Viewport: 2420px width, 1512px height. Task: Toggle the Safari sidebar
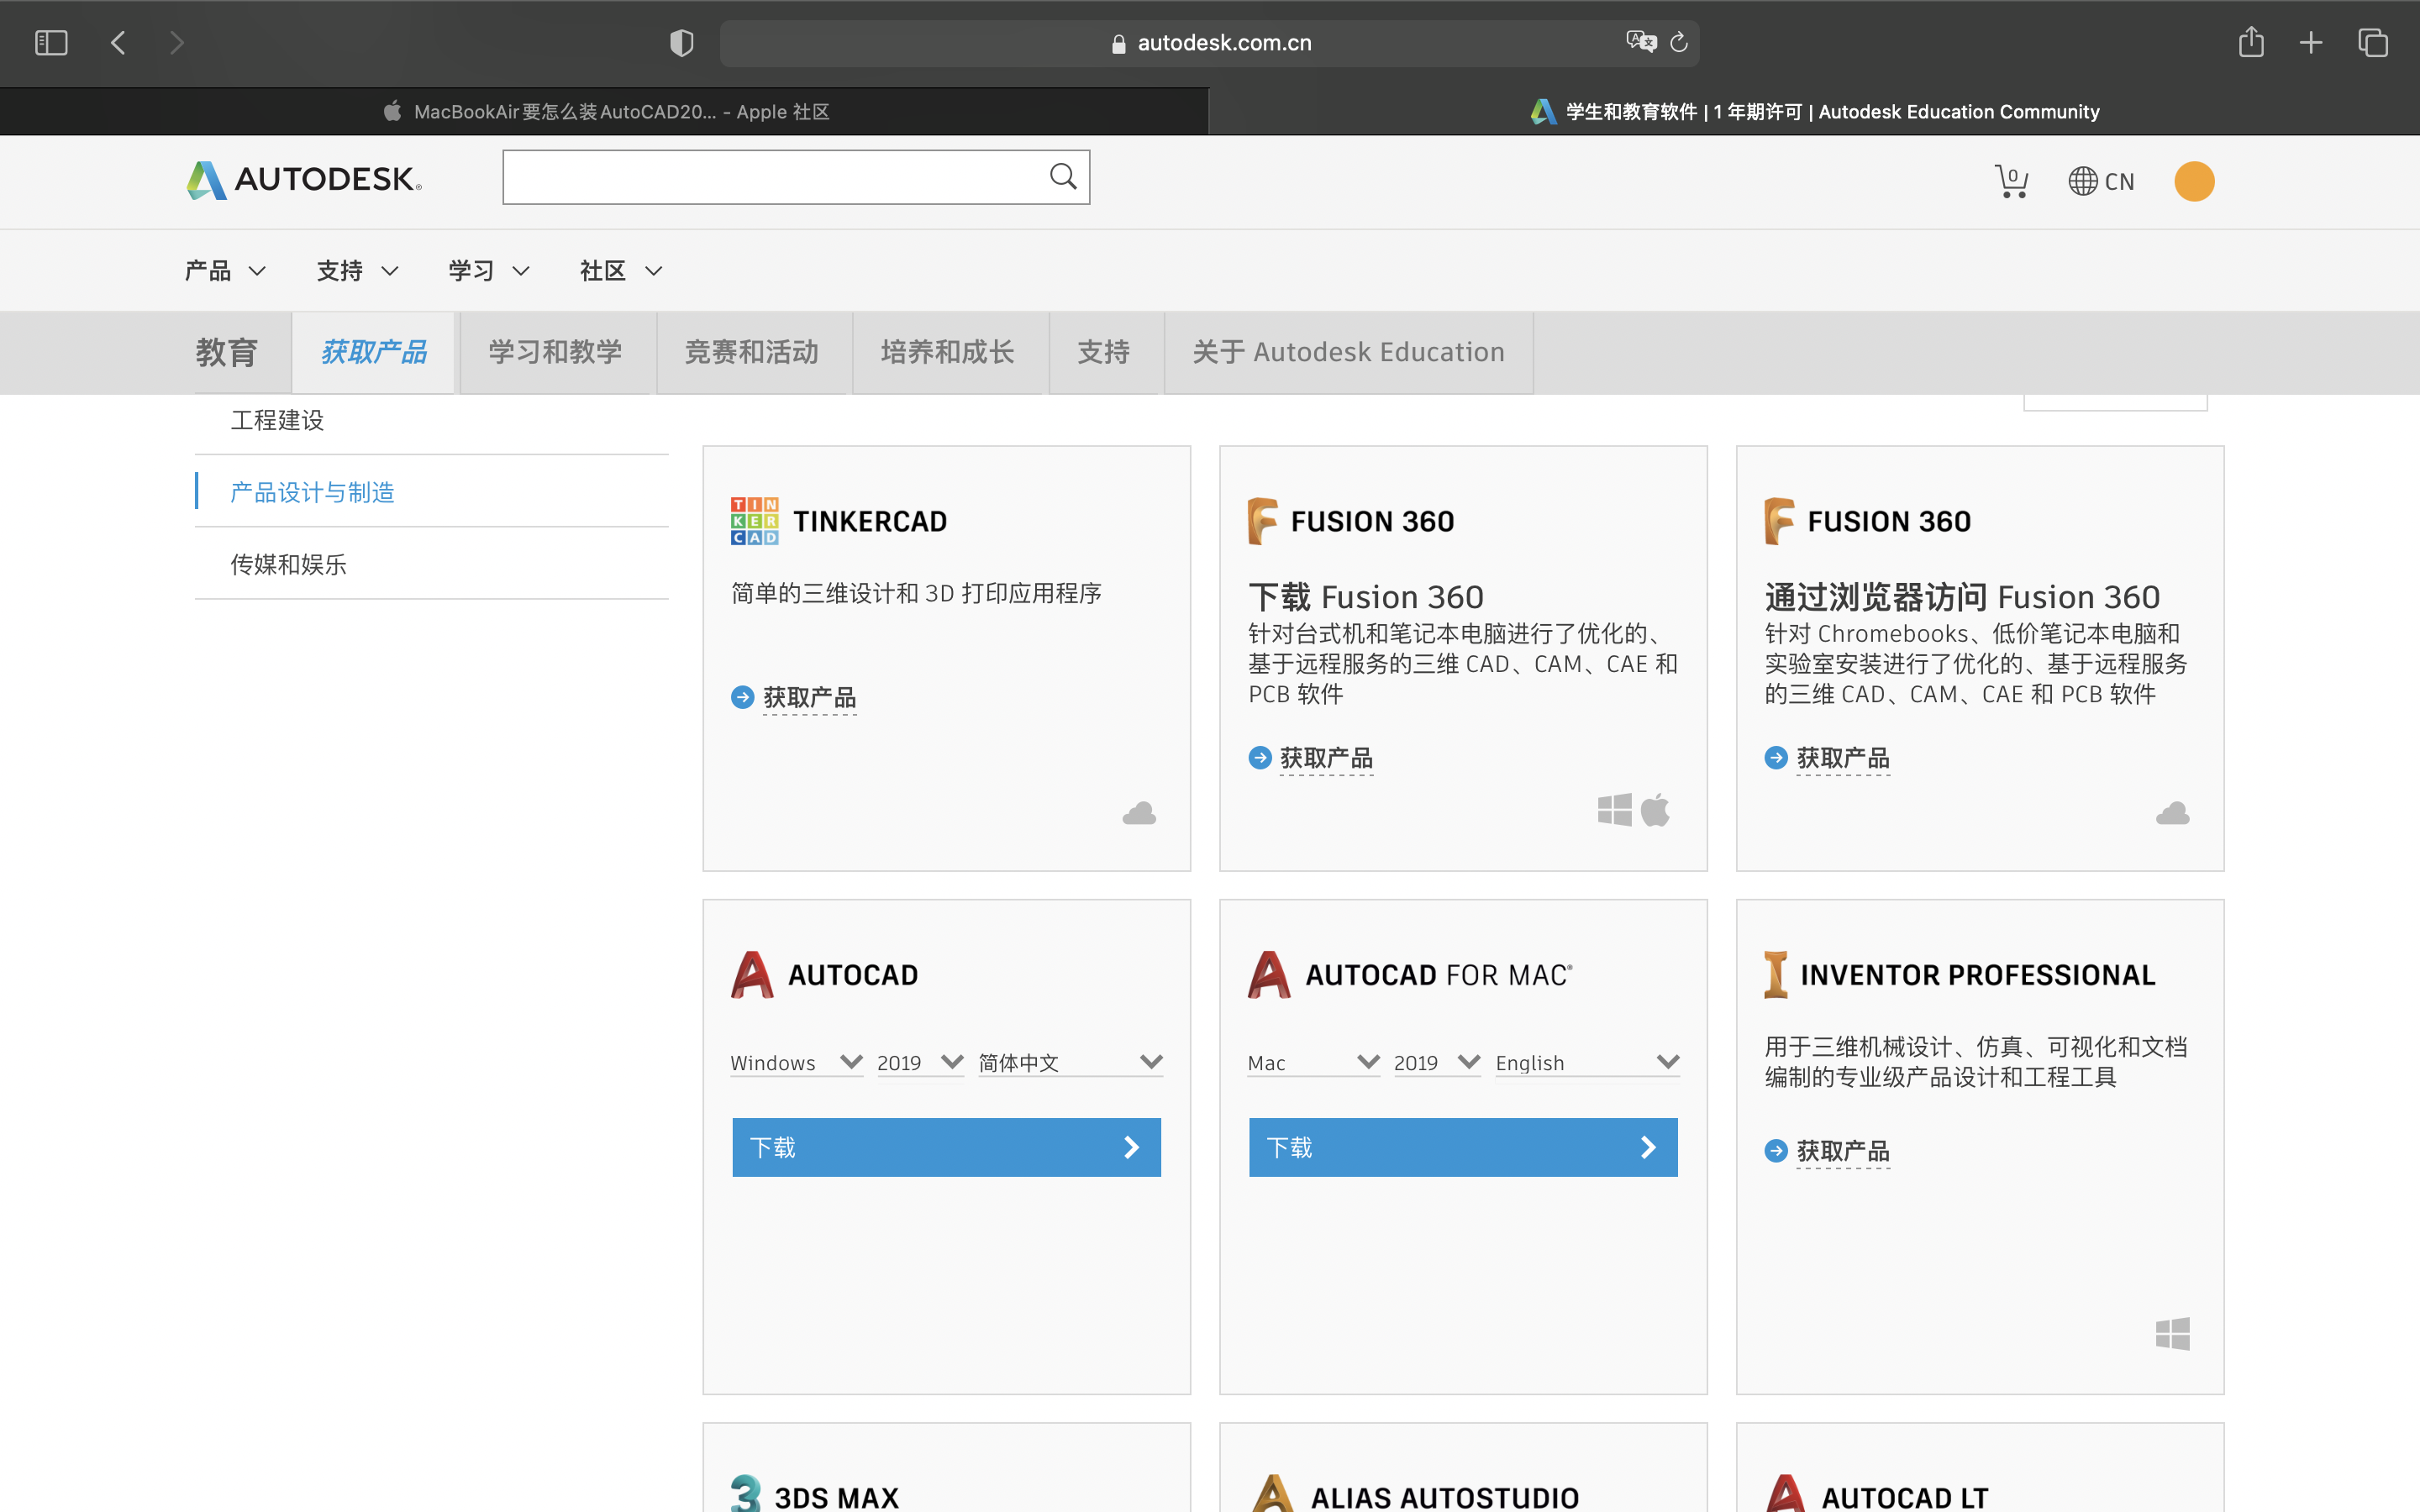click(x=51, y=42)
